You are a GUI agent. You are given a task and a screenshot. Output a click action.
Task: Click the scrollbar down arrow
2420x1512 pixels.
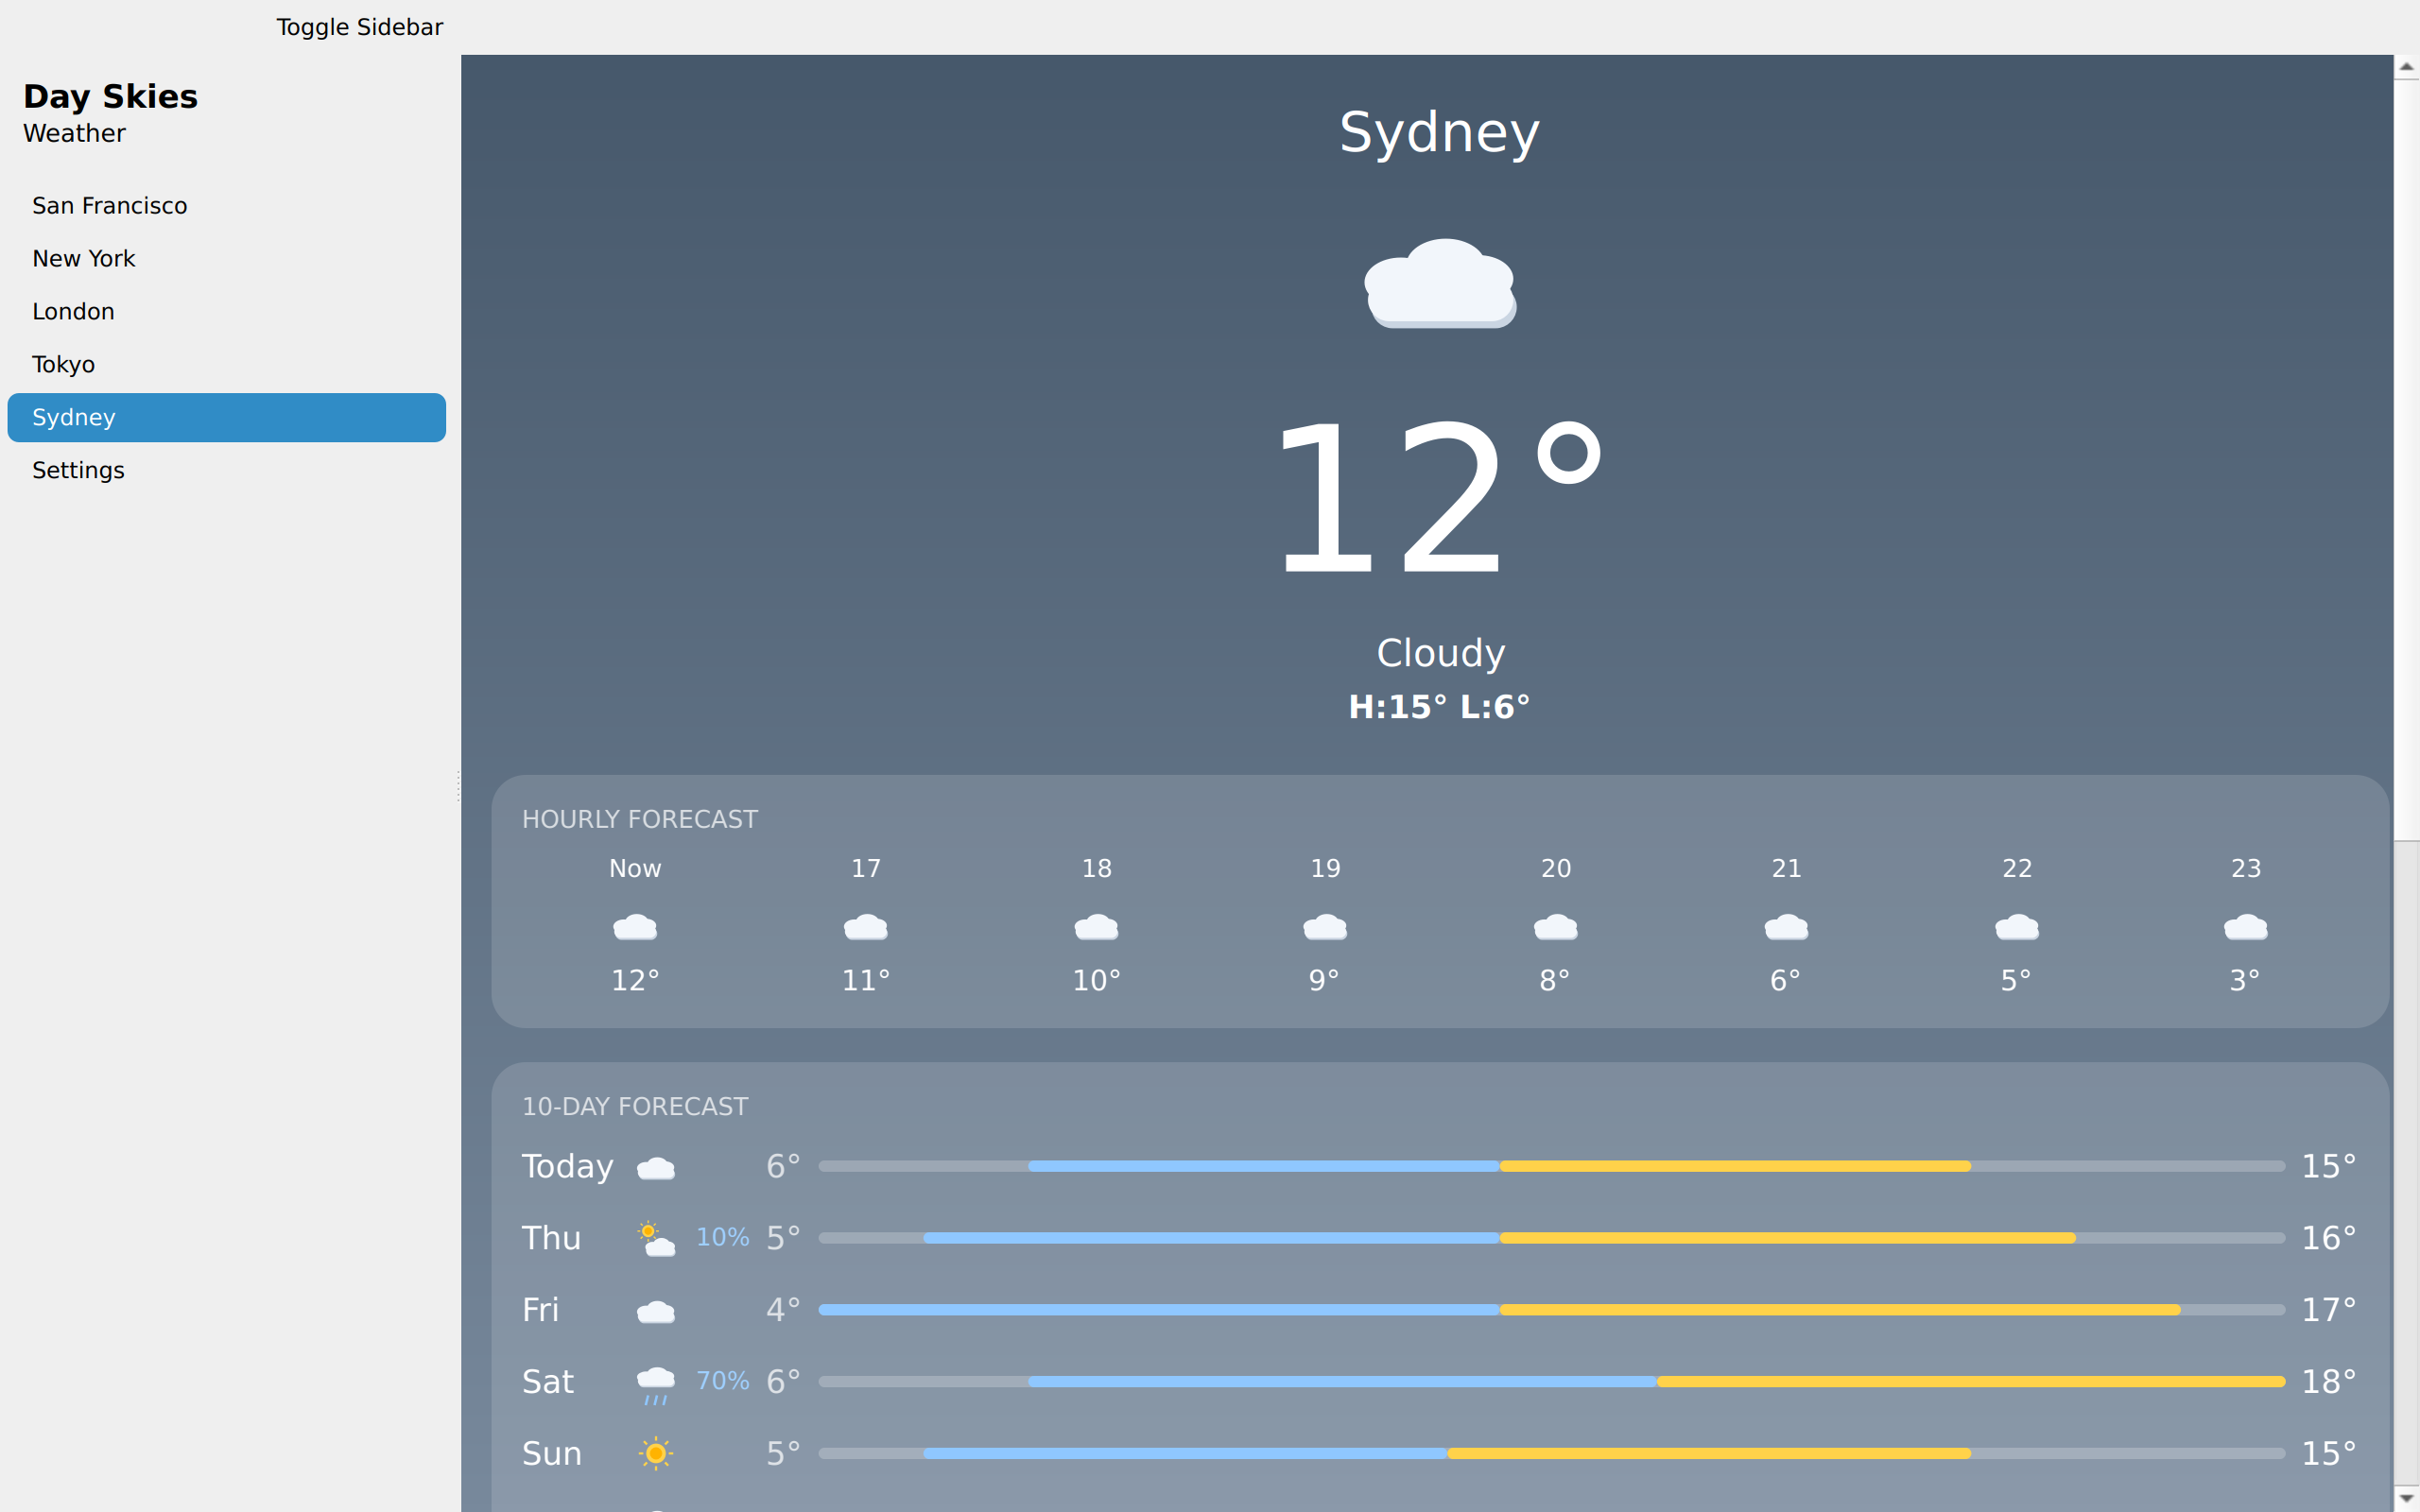click(2407, 1499)
